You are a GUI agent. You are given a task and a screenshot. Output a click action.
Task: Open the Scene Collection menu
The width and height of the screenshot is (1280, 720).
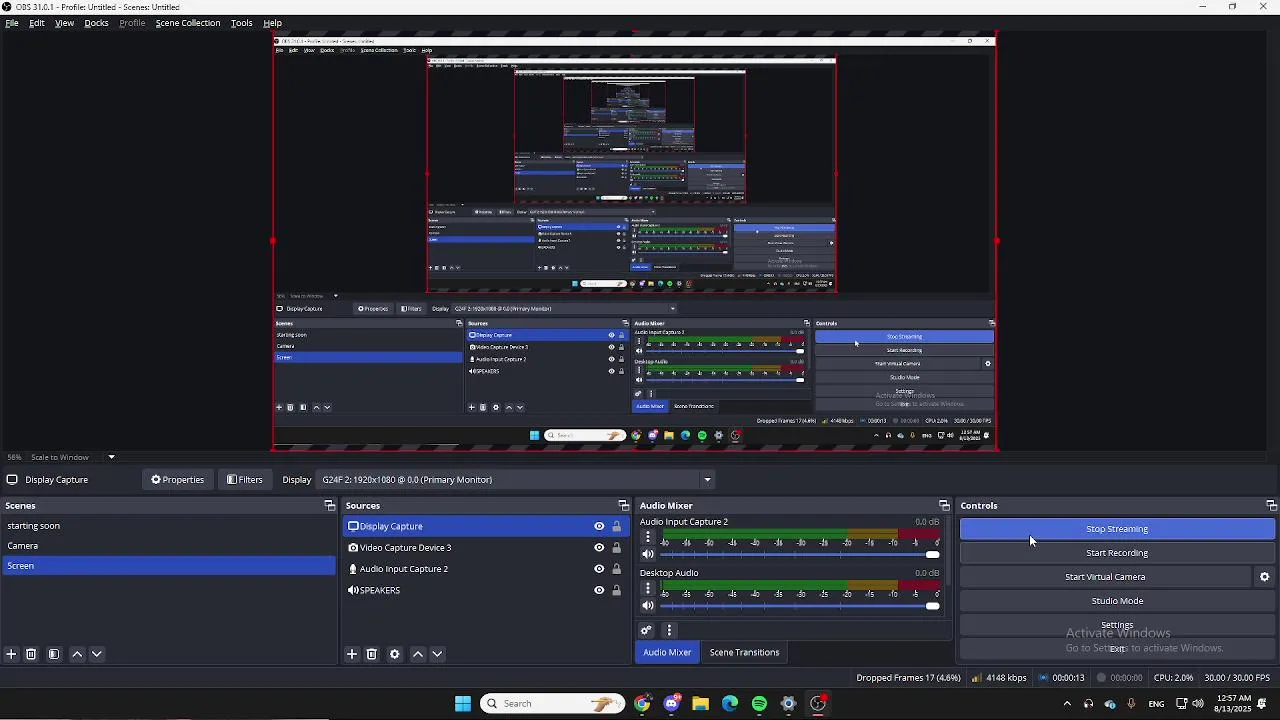point(188,23)
